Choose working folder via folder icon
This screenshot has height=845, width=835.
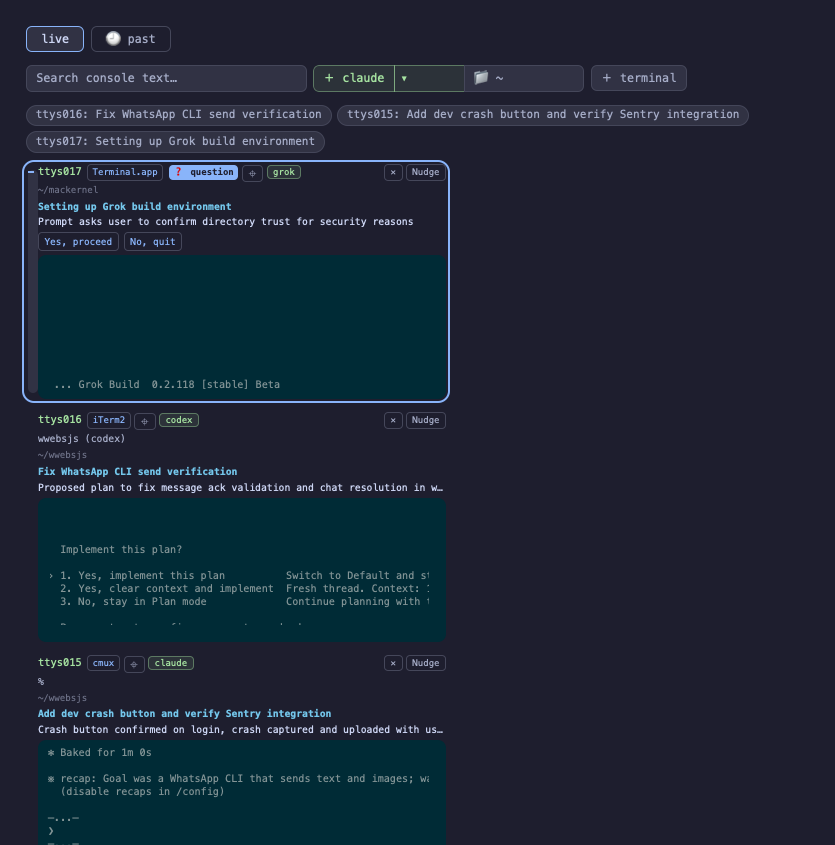[x=481, y=78]
